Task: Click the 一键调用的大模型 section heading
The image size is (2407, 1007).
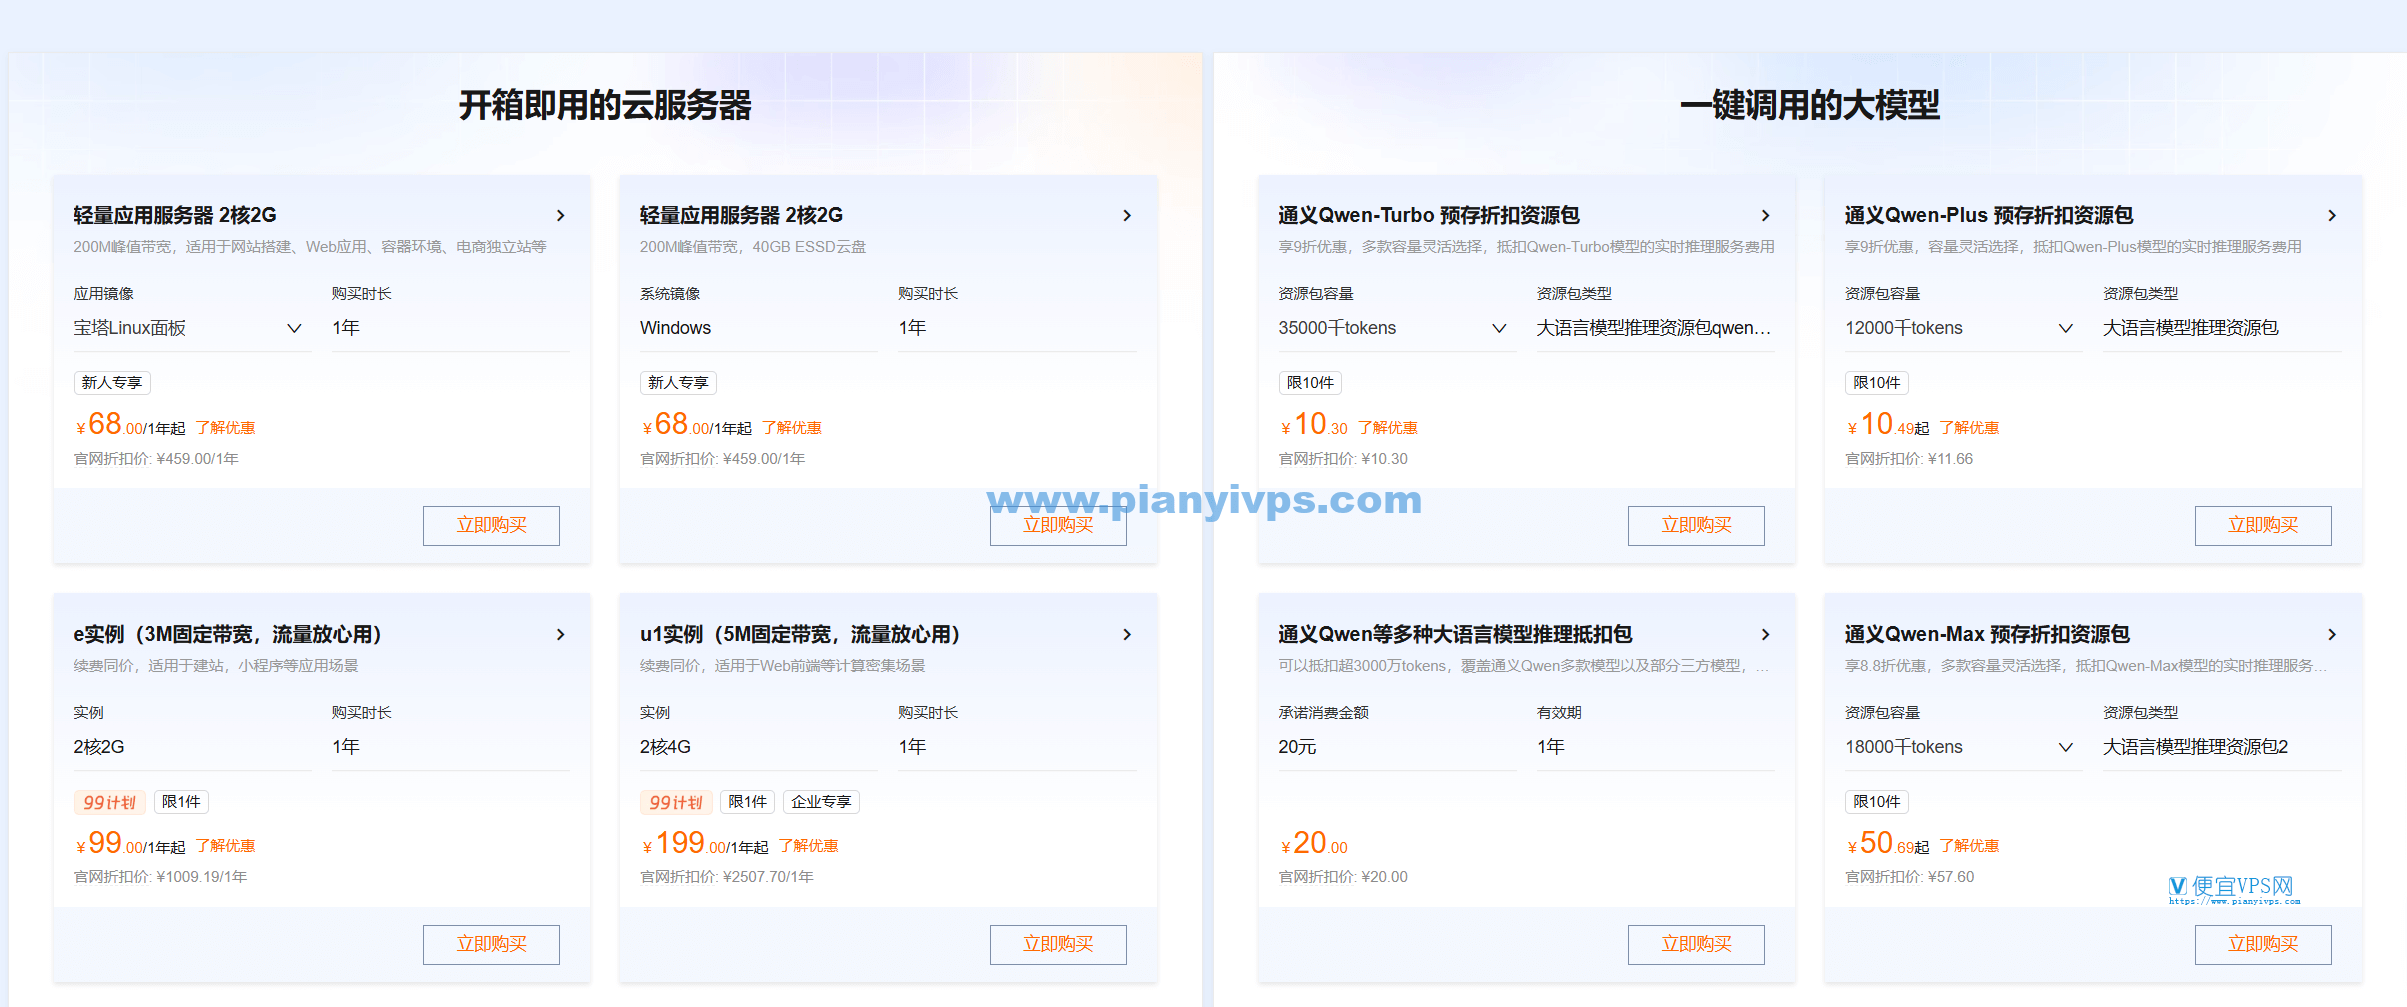Action: coord(1810,105)
